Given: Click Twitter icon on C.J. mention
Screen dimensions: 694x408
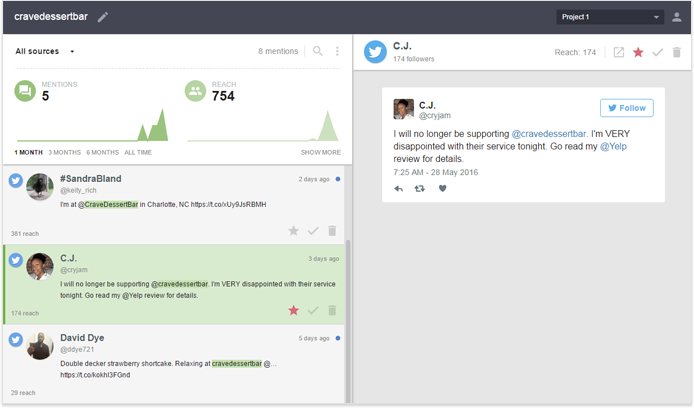Looking at the screenshot, I should pos(16,260).
